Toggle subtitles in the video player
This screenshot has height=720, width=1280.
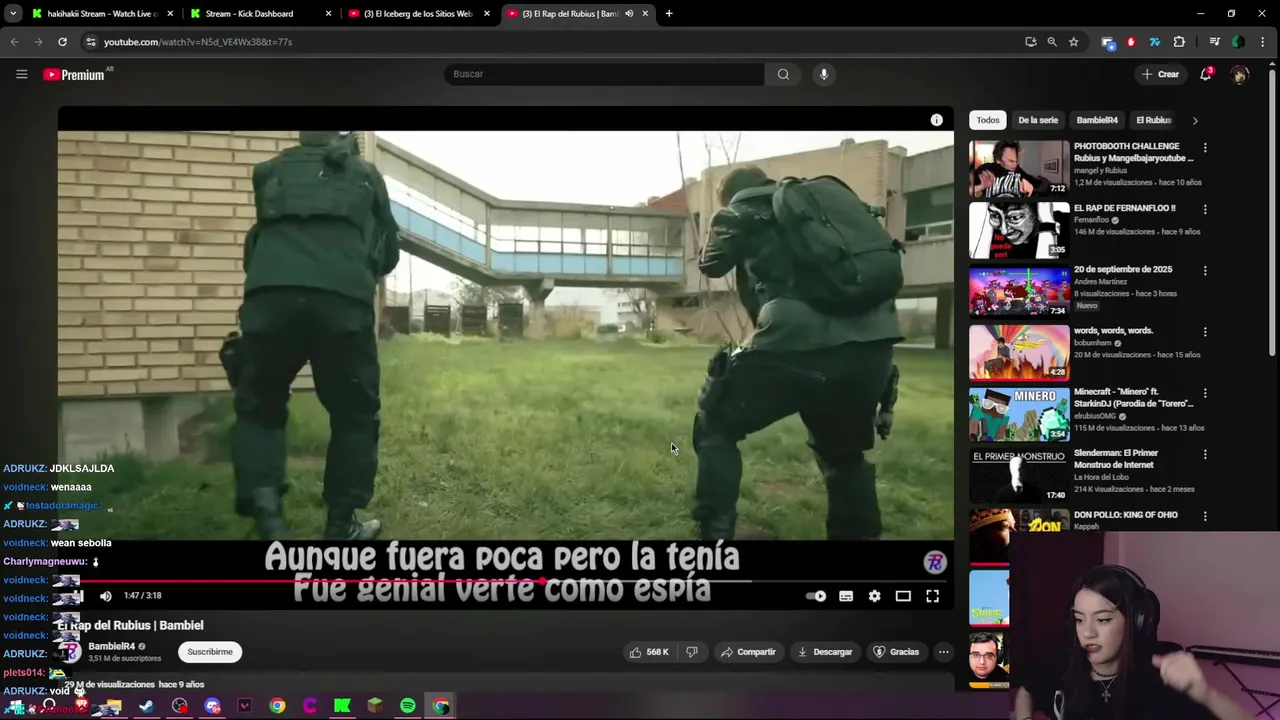[846, 596]
